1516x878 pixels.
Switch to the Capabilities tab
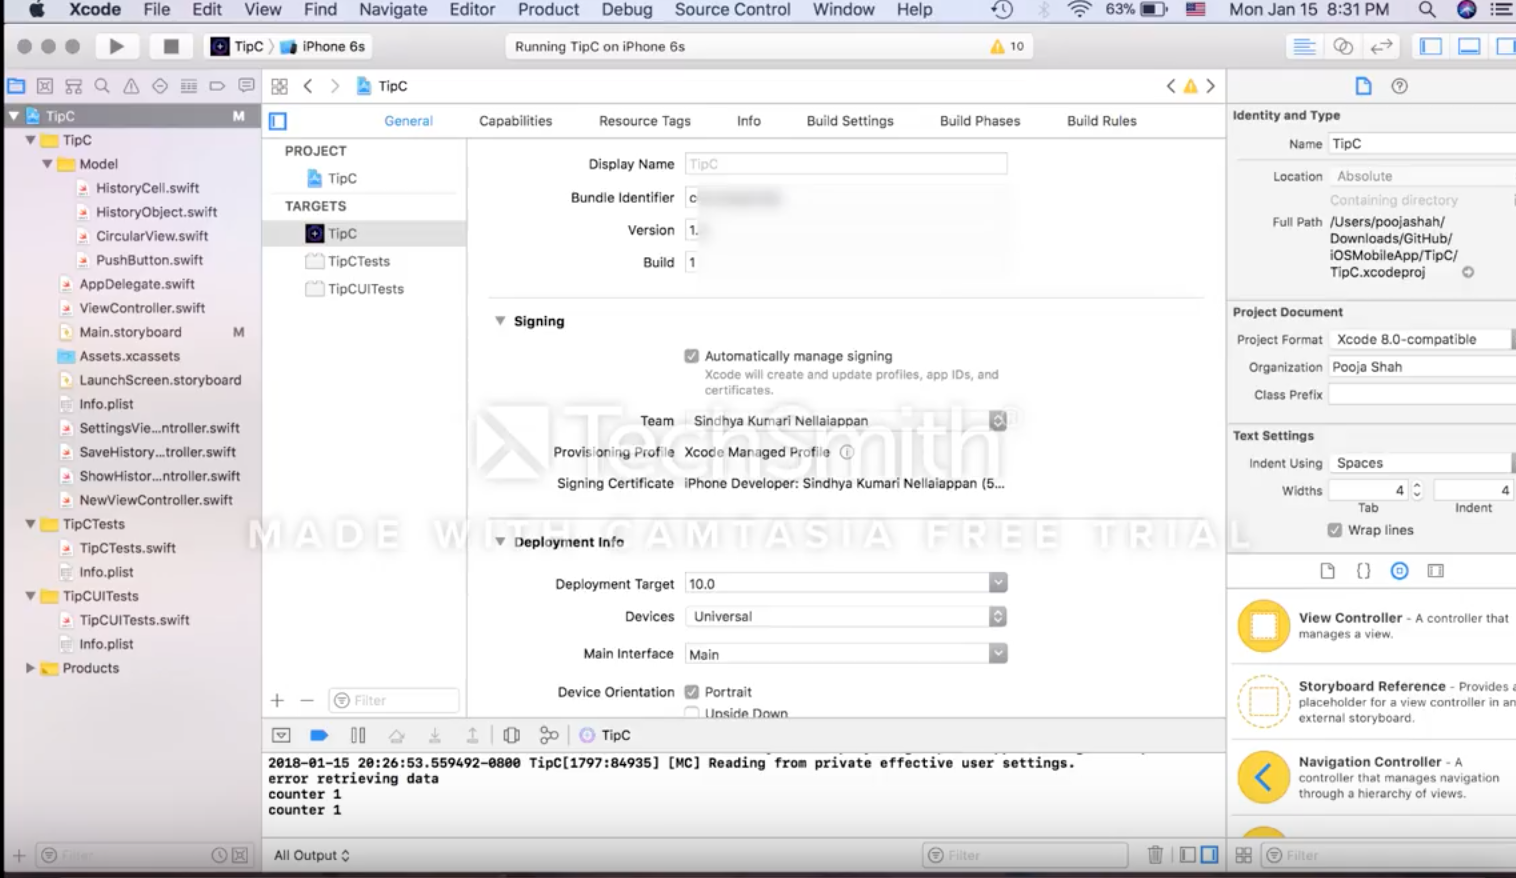point(515,121)
